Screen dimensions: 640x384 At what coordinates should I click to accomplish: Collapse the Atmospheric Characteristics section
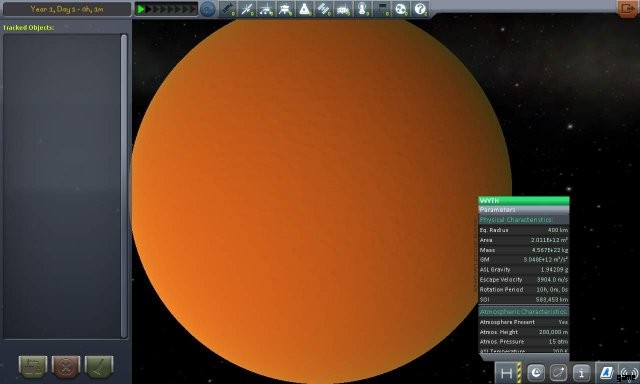524,311
